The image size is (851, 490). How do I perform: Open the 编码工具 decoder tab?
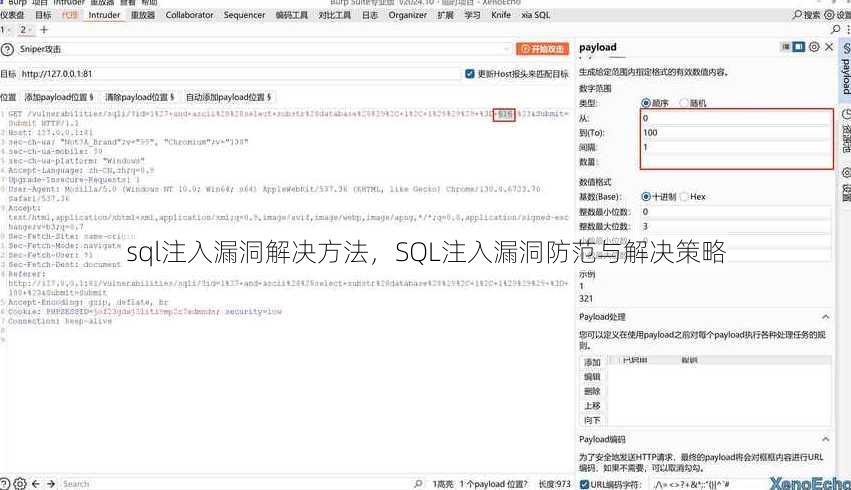point(291,15)
